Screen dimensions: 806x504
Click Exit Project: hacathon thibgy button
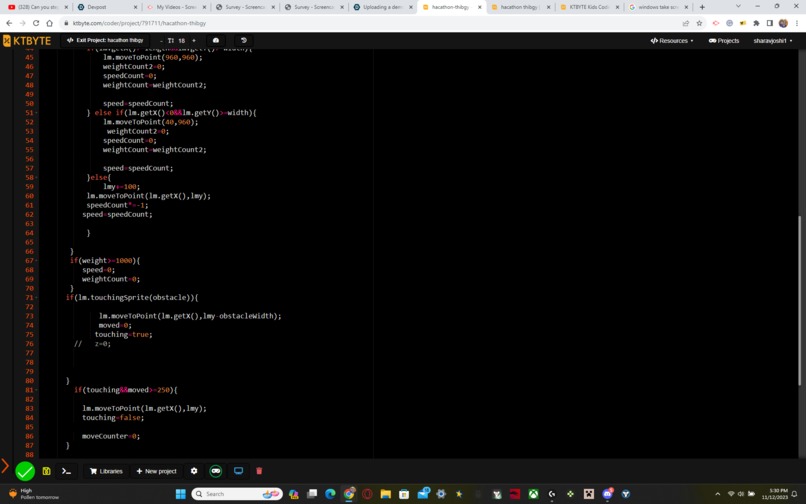(x=105, y=40)
